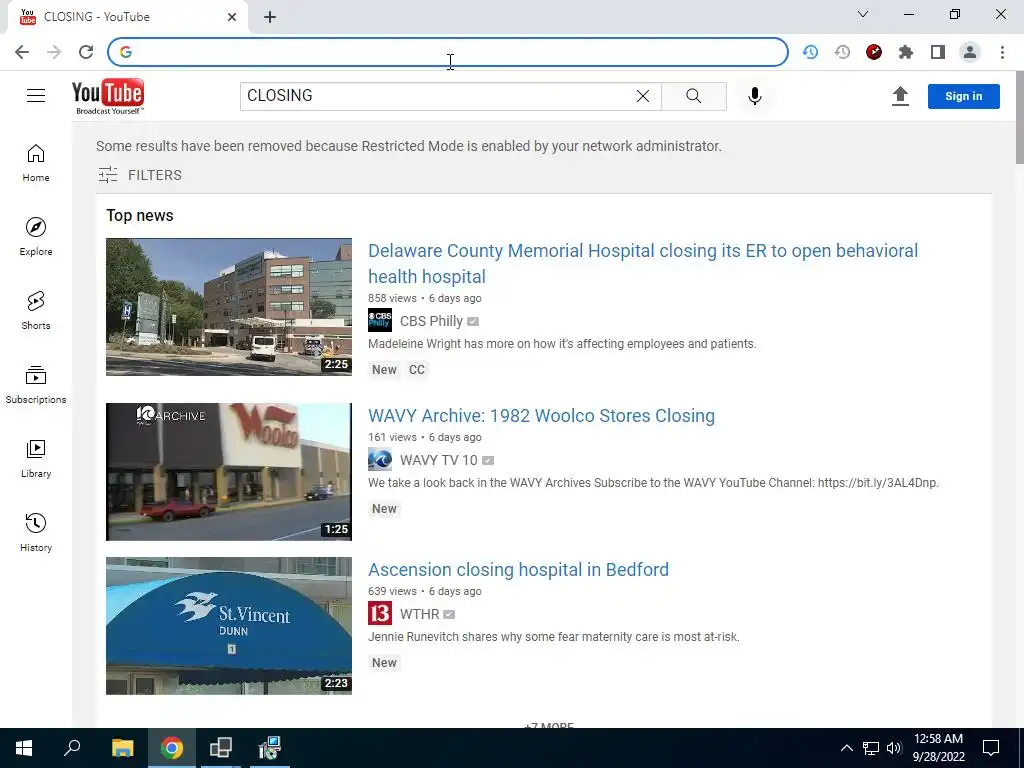The height and width of the screenshot is (768, 1024).
Task: Open Subscriptions in the sidebar
Action: coord(36,385)
